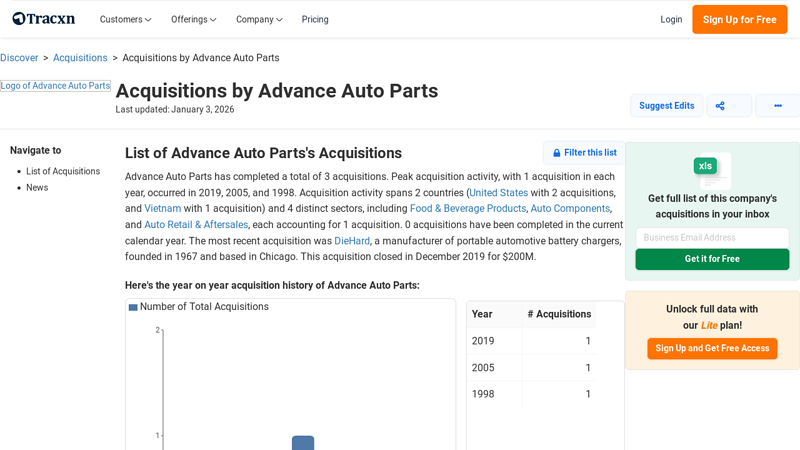800x450 pixels.
Task: Expand the Customers dropdown menu
Action: click(126, 19)
